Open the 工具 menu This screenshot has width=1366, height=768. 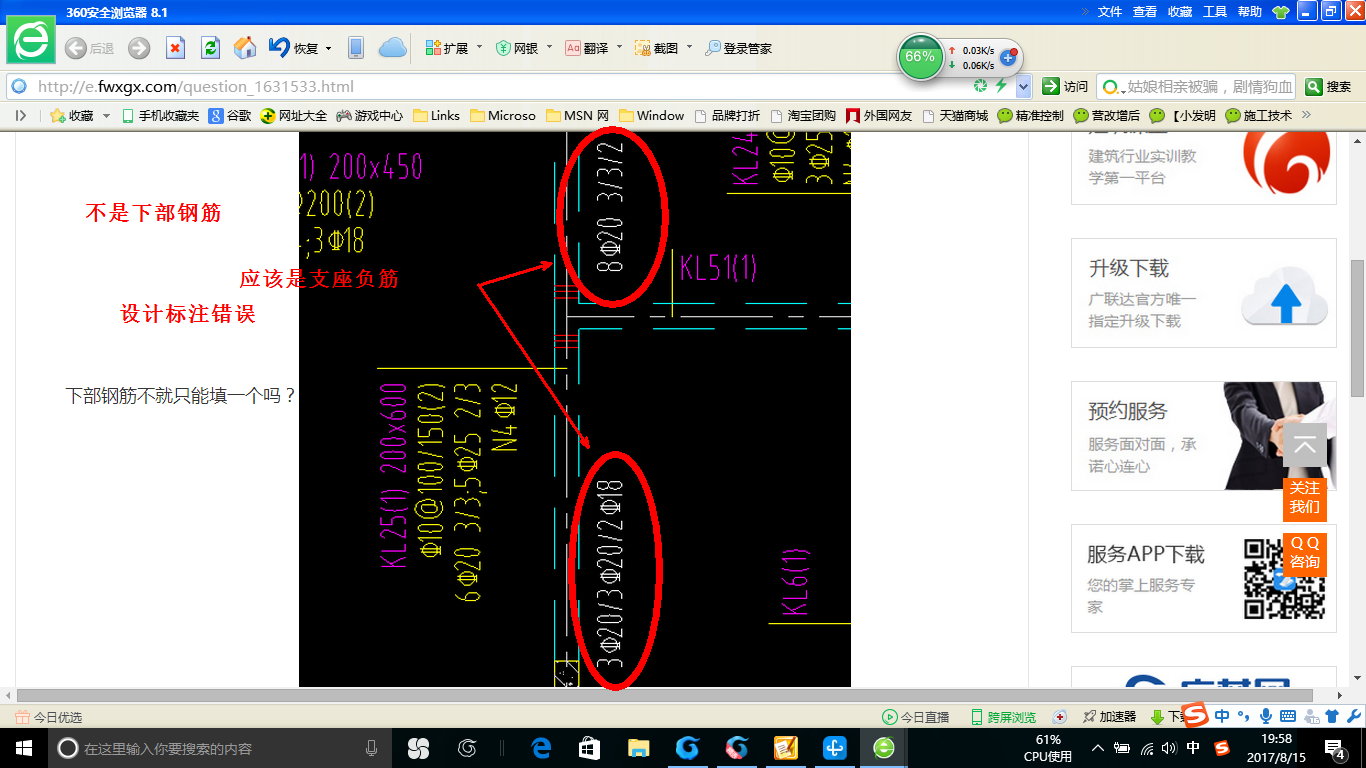[1215, 12]
